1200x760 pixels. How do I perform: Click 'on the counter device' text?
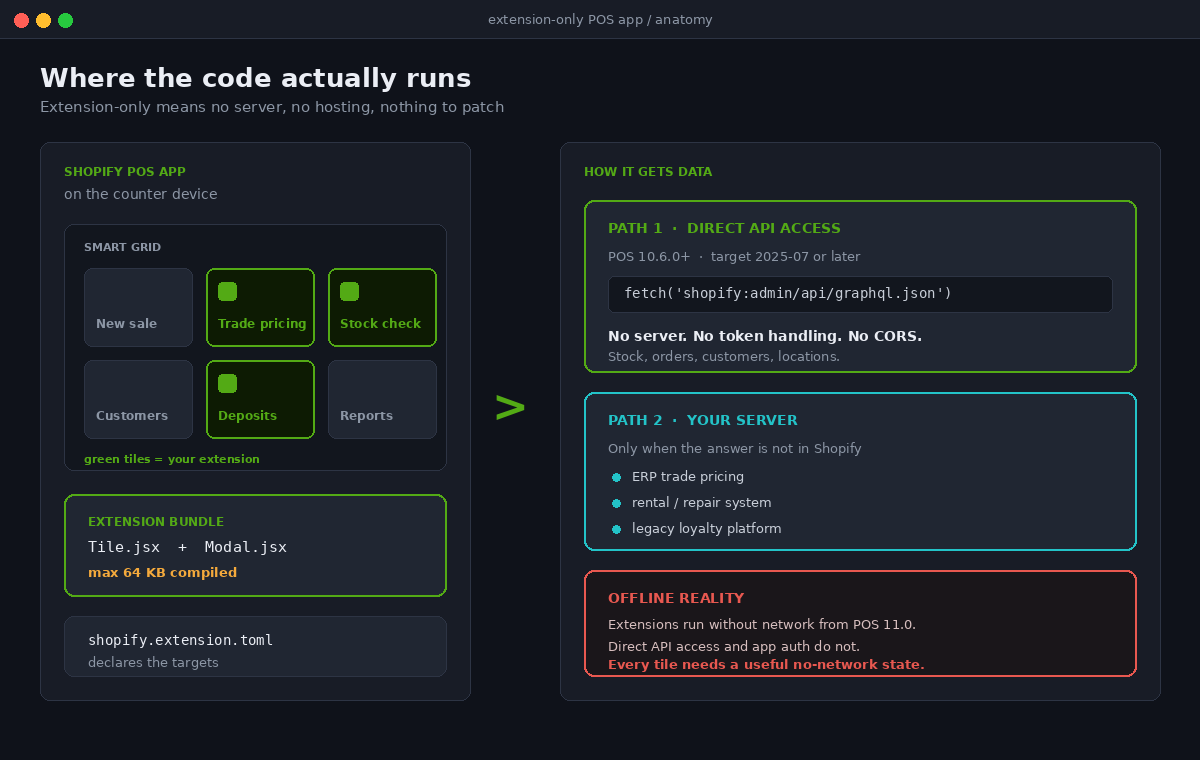(x=140, y=194)
